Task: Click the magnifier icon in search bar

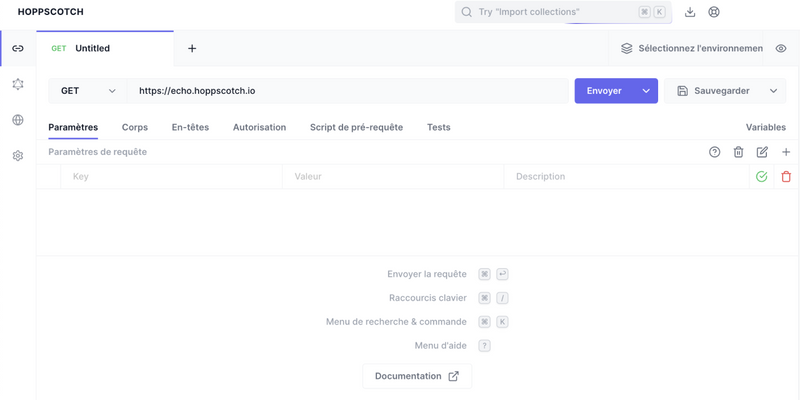Action: (466, 12)
